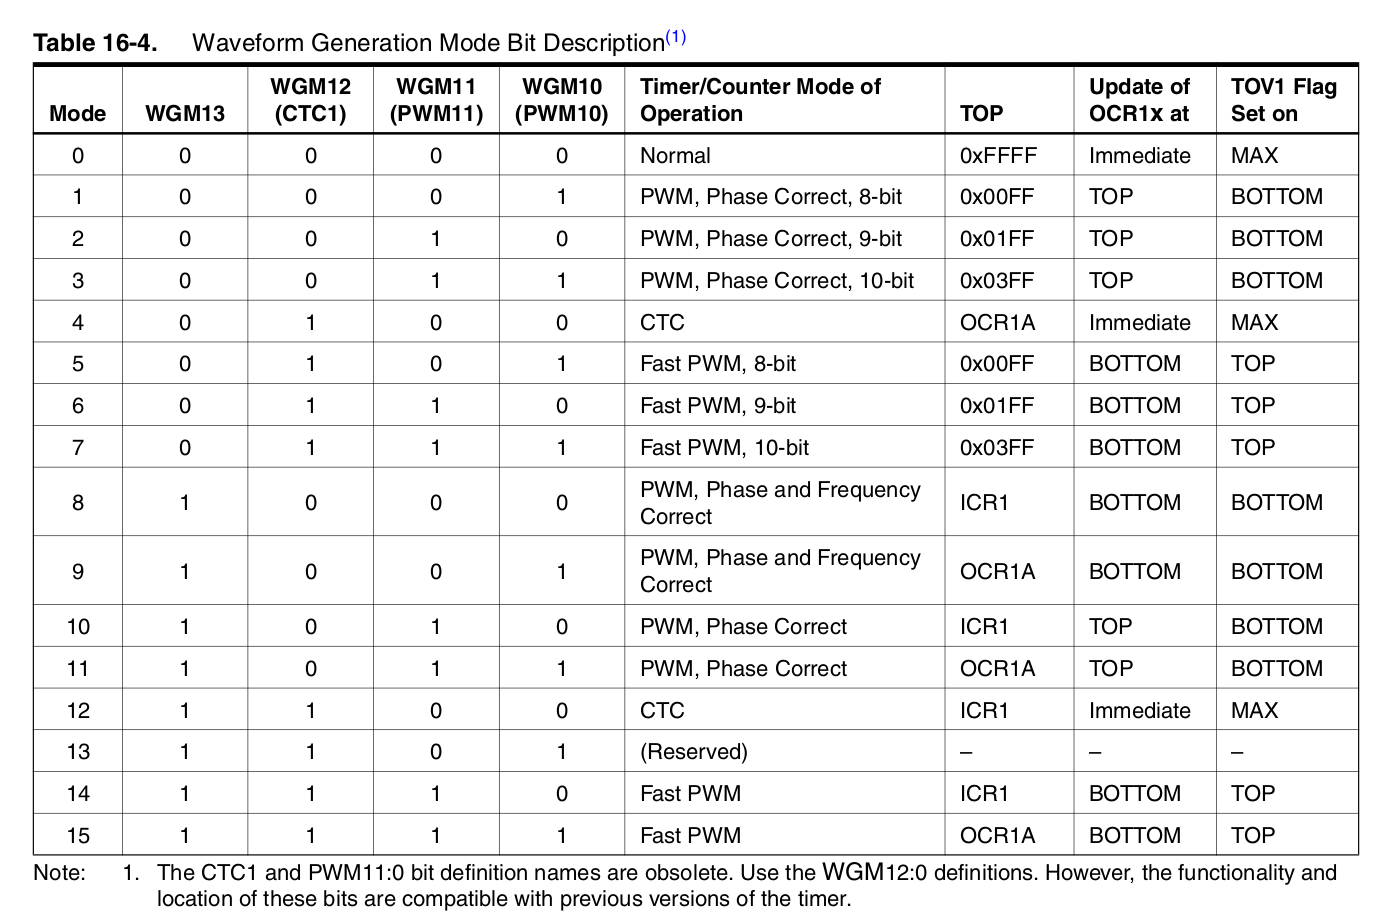Screen dimensions: 1376x924
Task: Click the Update of OCR1x at header
Action: tap(1139, 100)
